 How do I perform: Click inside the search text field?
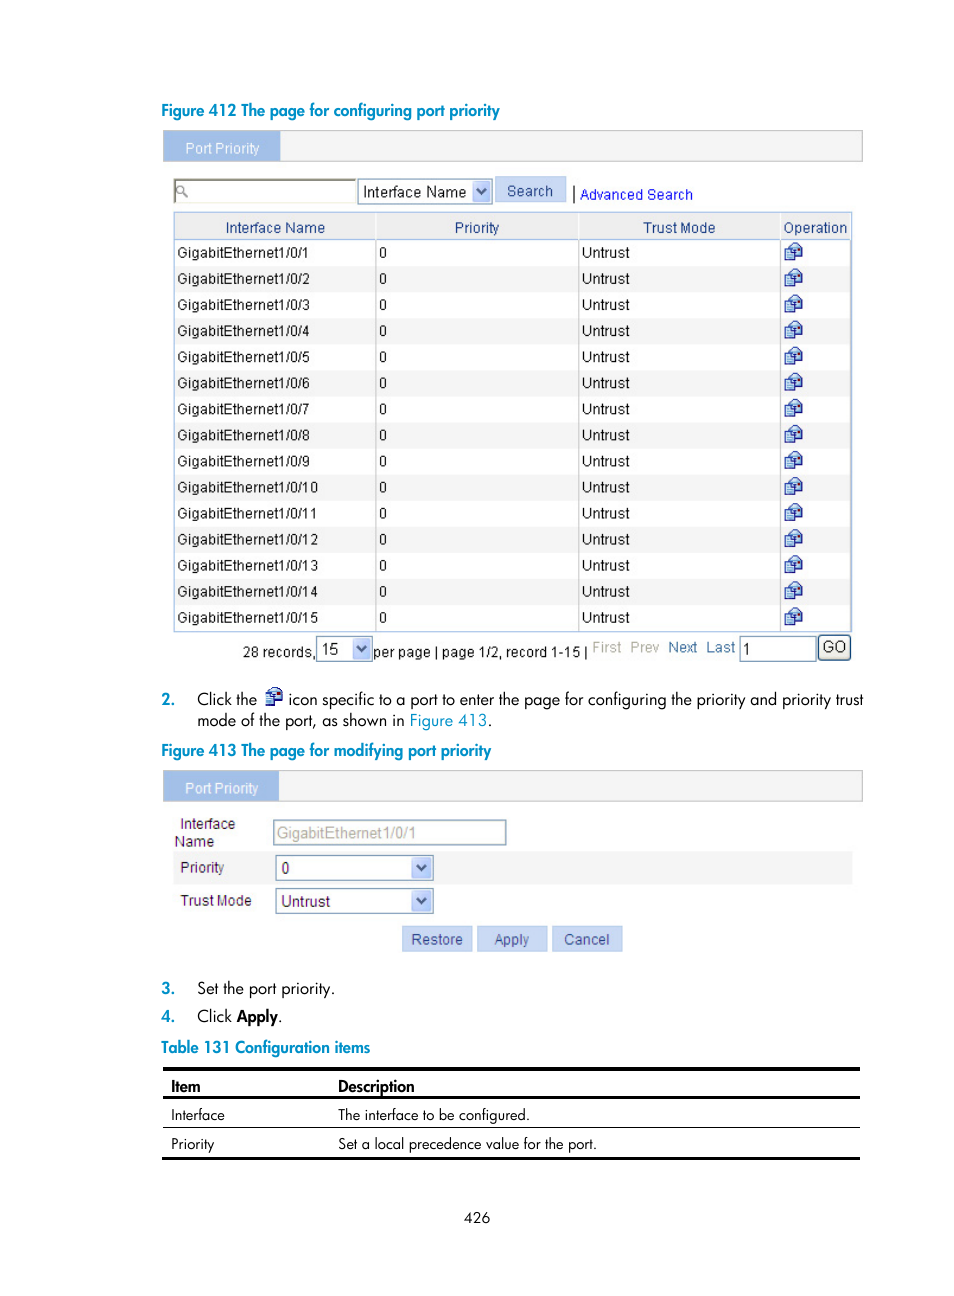point(265,191)
